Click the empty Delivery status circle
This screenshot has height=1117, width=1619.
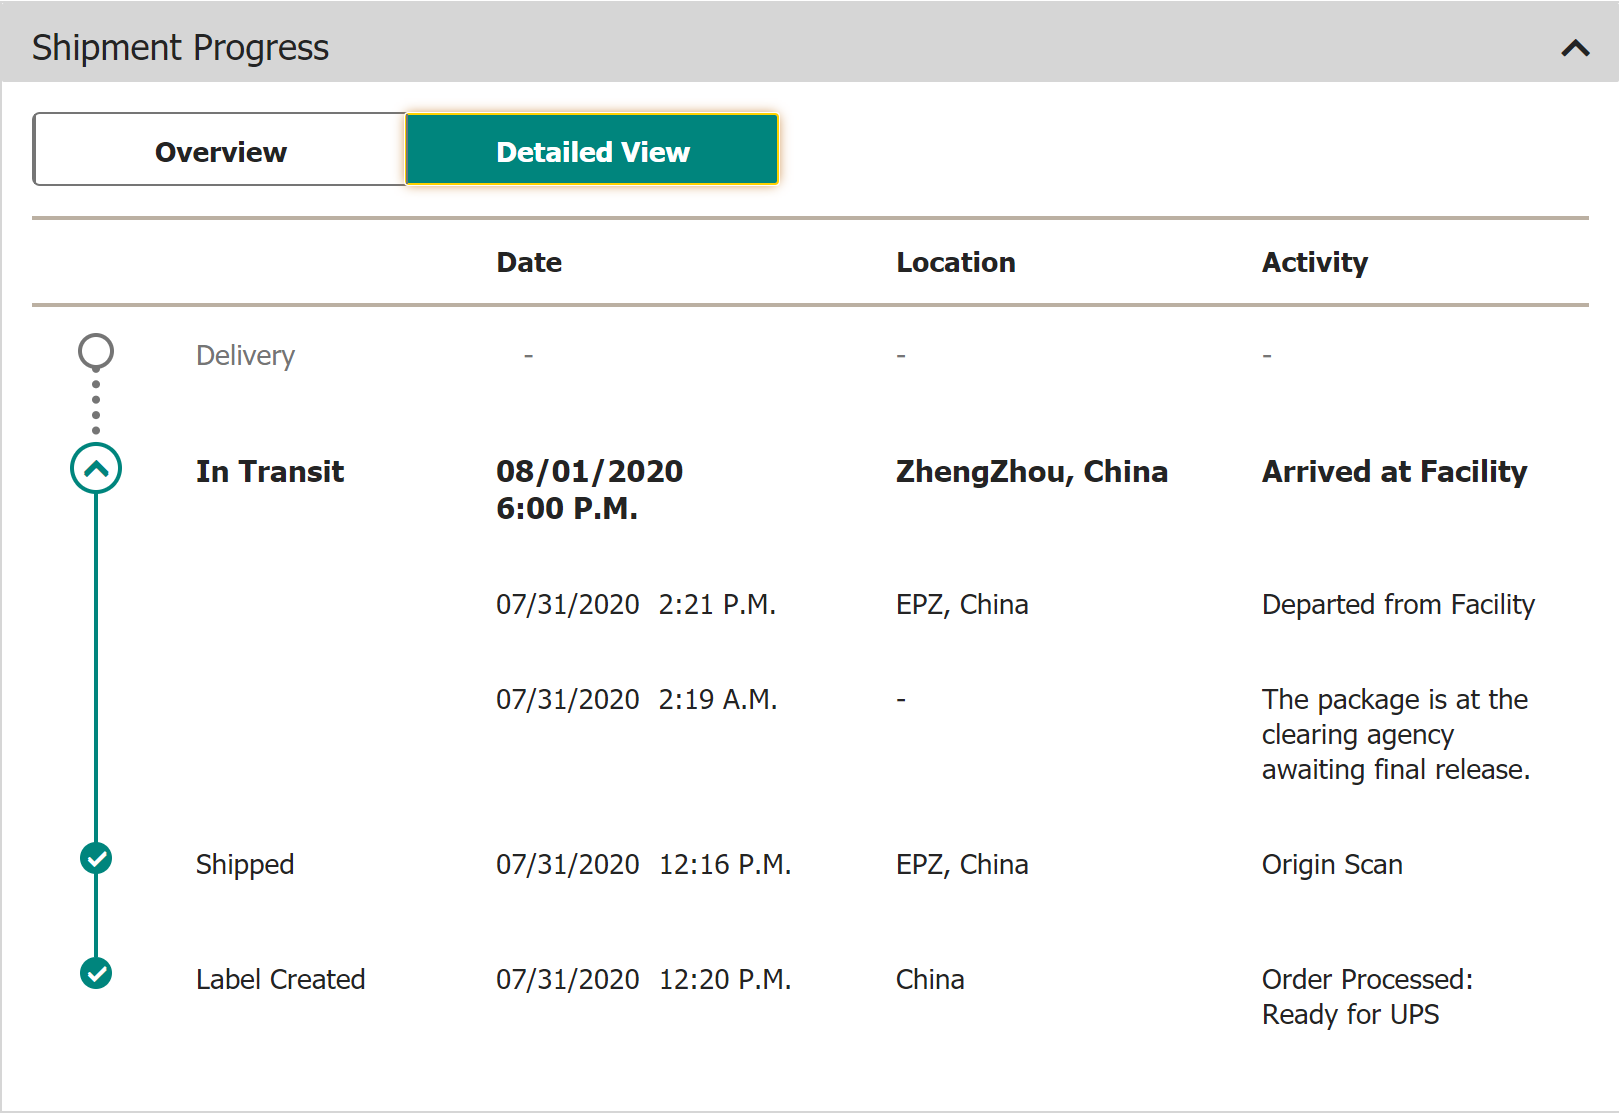click(96, 352)
